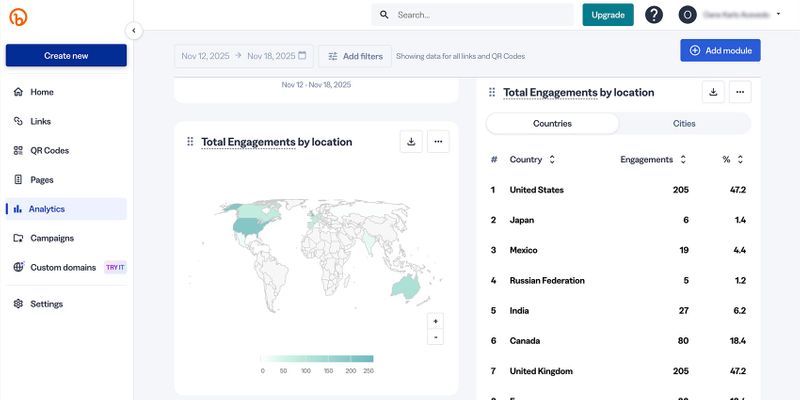This screenshot has height=400, width=800.
Task: Open more options for table module
Action: 740,92
